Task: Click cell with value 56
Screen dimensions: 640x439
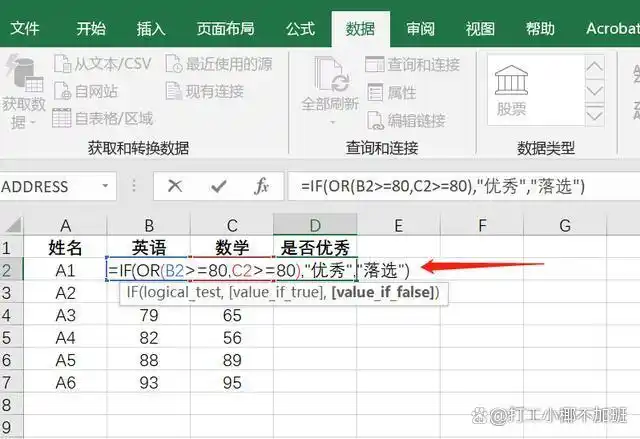Action: [232, 337]
